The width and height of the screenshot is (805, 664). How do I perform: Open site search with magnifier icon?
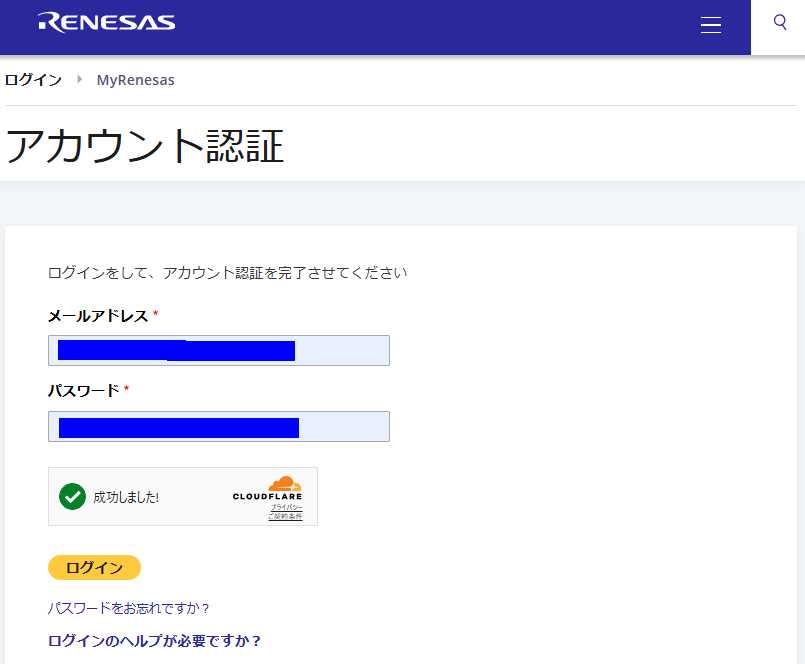(781, 22)
